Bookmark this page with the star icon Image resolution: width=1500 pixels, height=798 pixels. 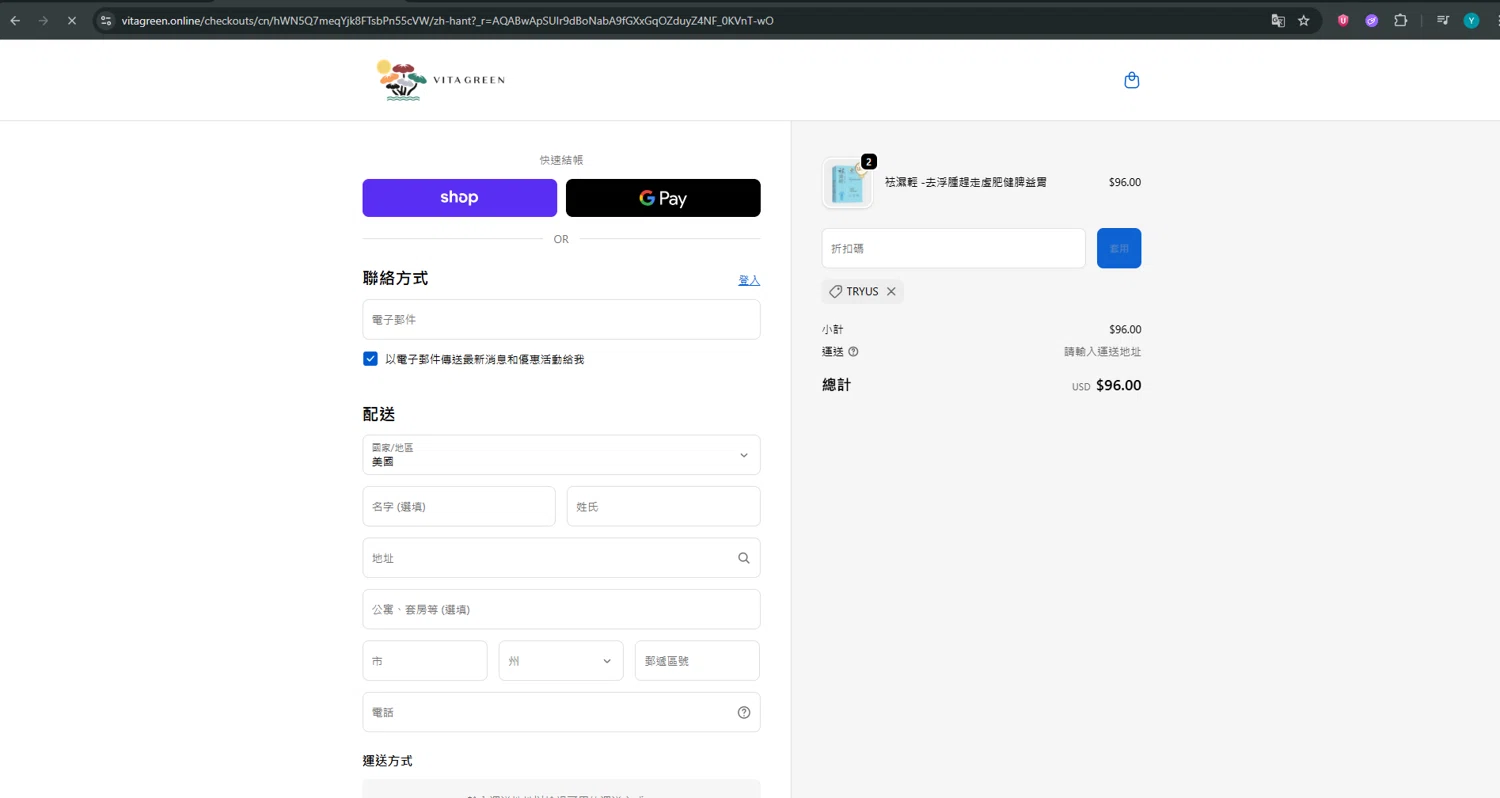click(1304, 20)
